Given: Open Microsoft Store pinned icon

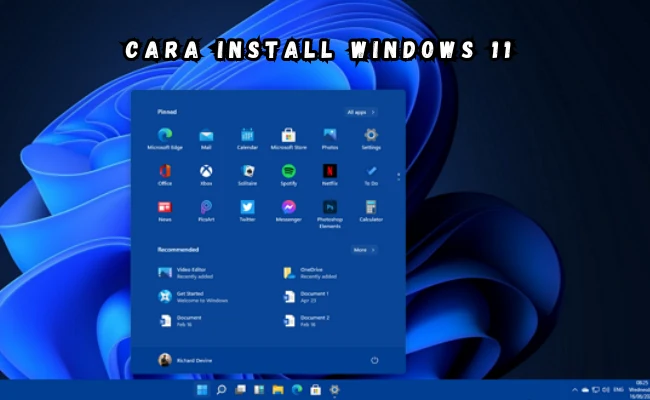Looking at the screenshot, I should point(289,139).
